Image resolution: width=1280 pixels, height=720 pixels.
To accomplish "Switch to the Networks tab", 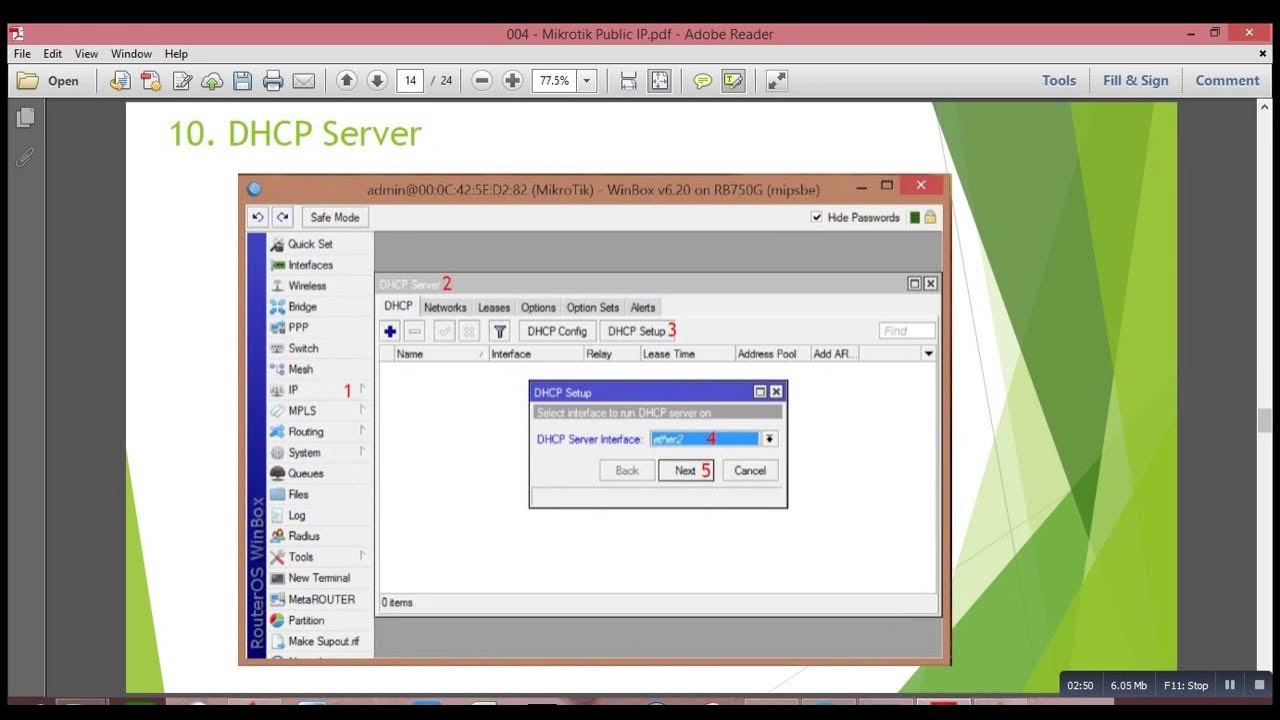I will click(445, 307).
